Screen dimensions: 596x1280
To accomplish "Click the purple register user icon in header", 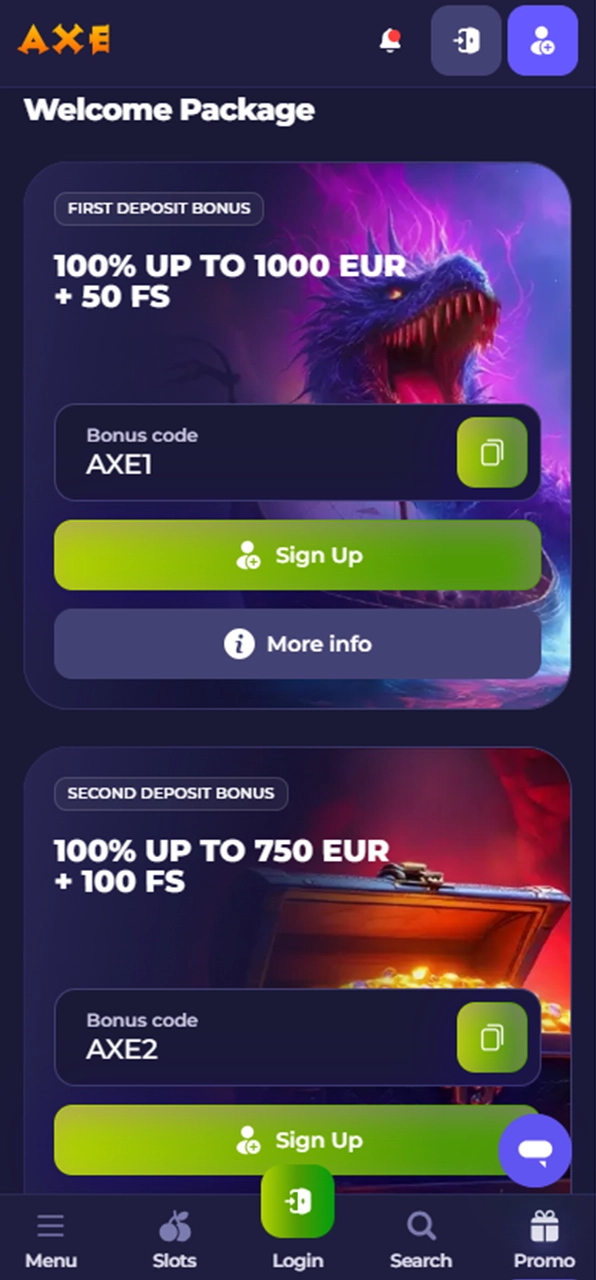I will pos(543,41).
